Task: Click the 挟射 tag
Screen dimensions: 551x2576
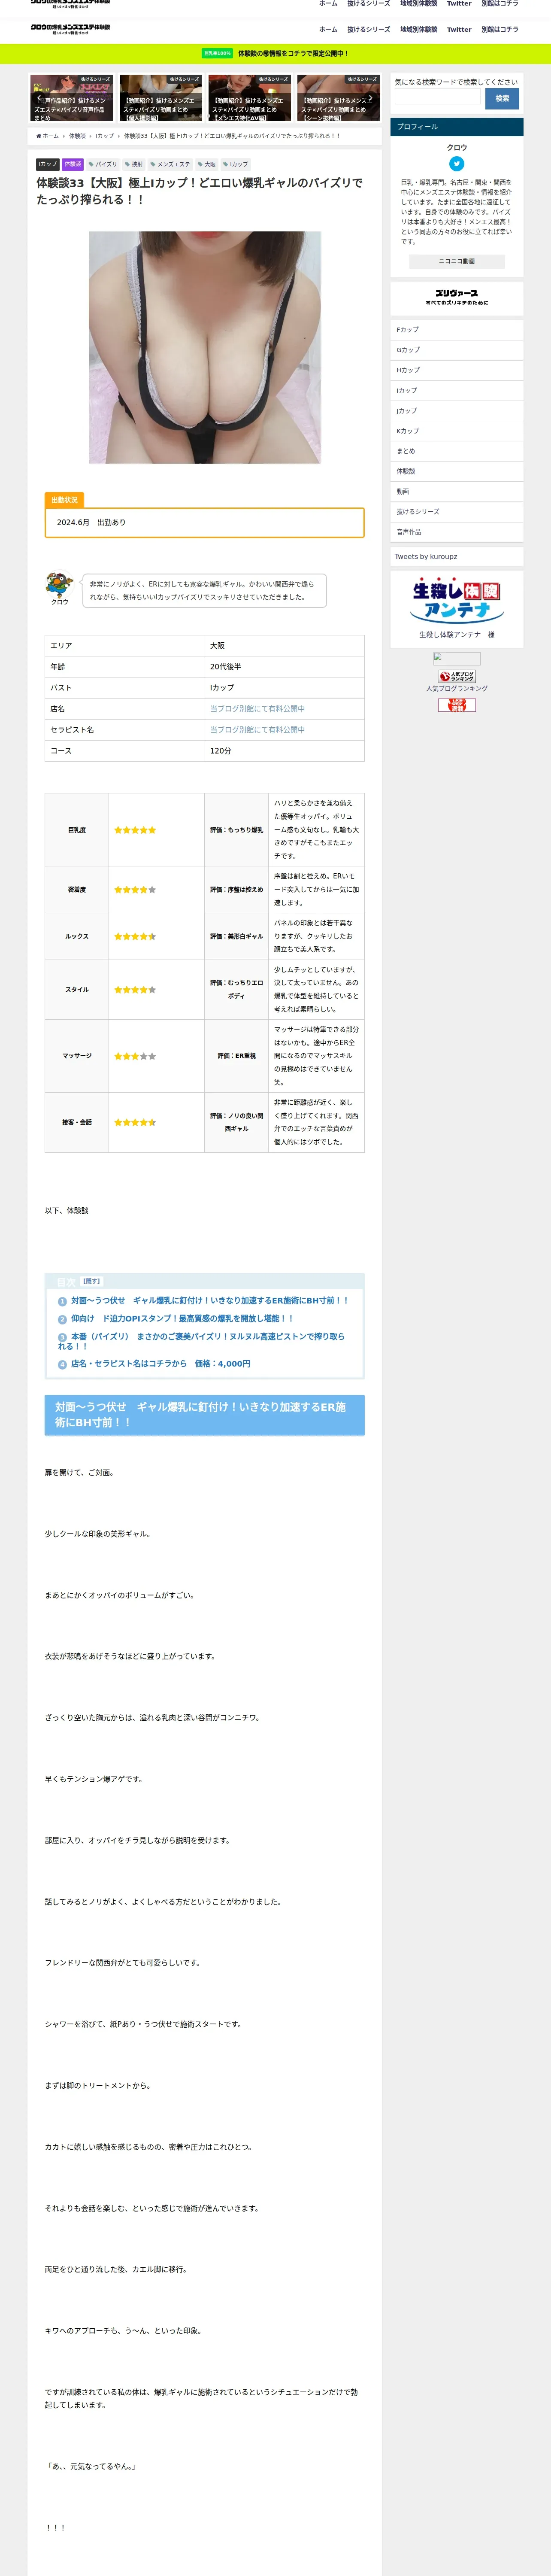Action: tap(134, 164)
